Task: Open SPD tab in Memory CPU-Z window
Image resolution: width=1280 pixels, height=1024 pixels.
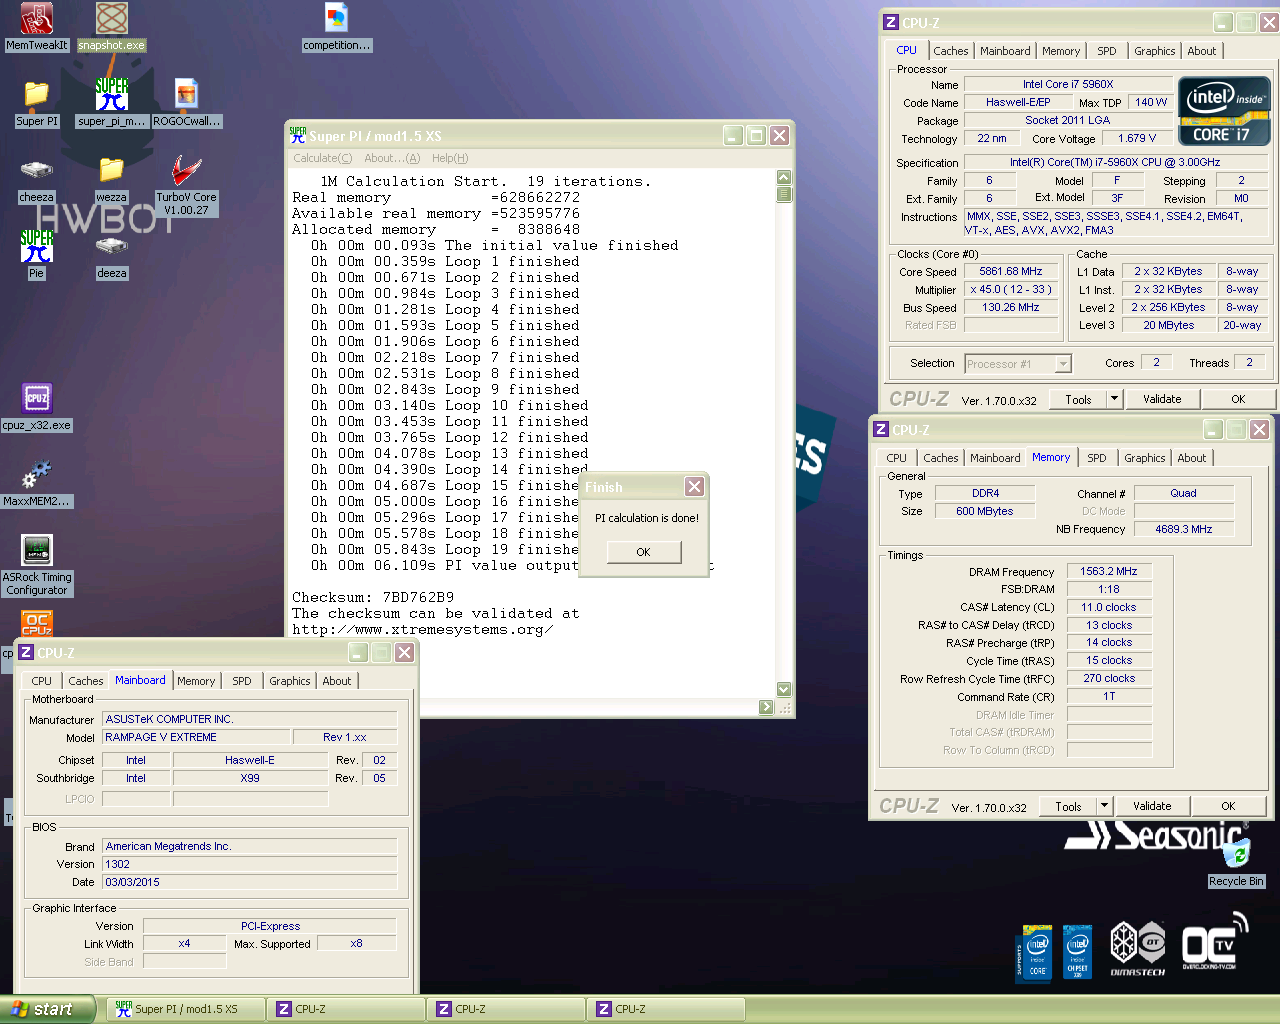Action: pyautogui.click(x=1097, y=458)
